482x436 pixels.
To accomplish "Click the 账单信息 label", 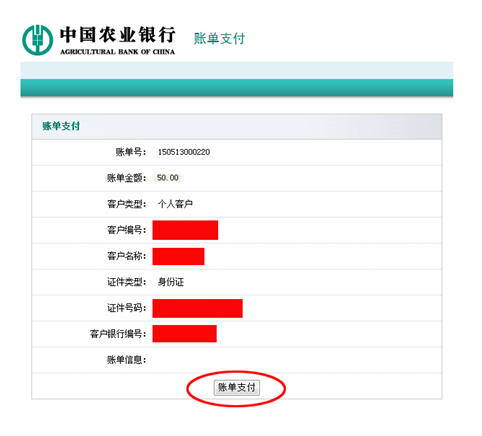I will (127, 360).
